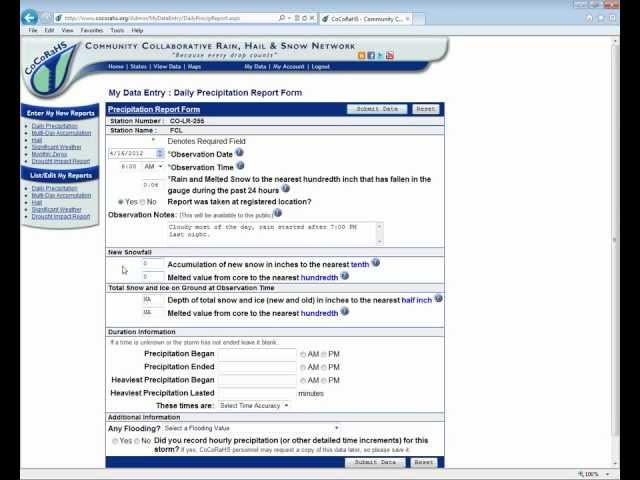Open Hail under Enter My New Reports

tap(37, 140)
